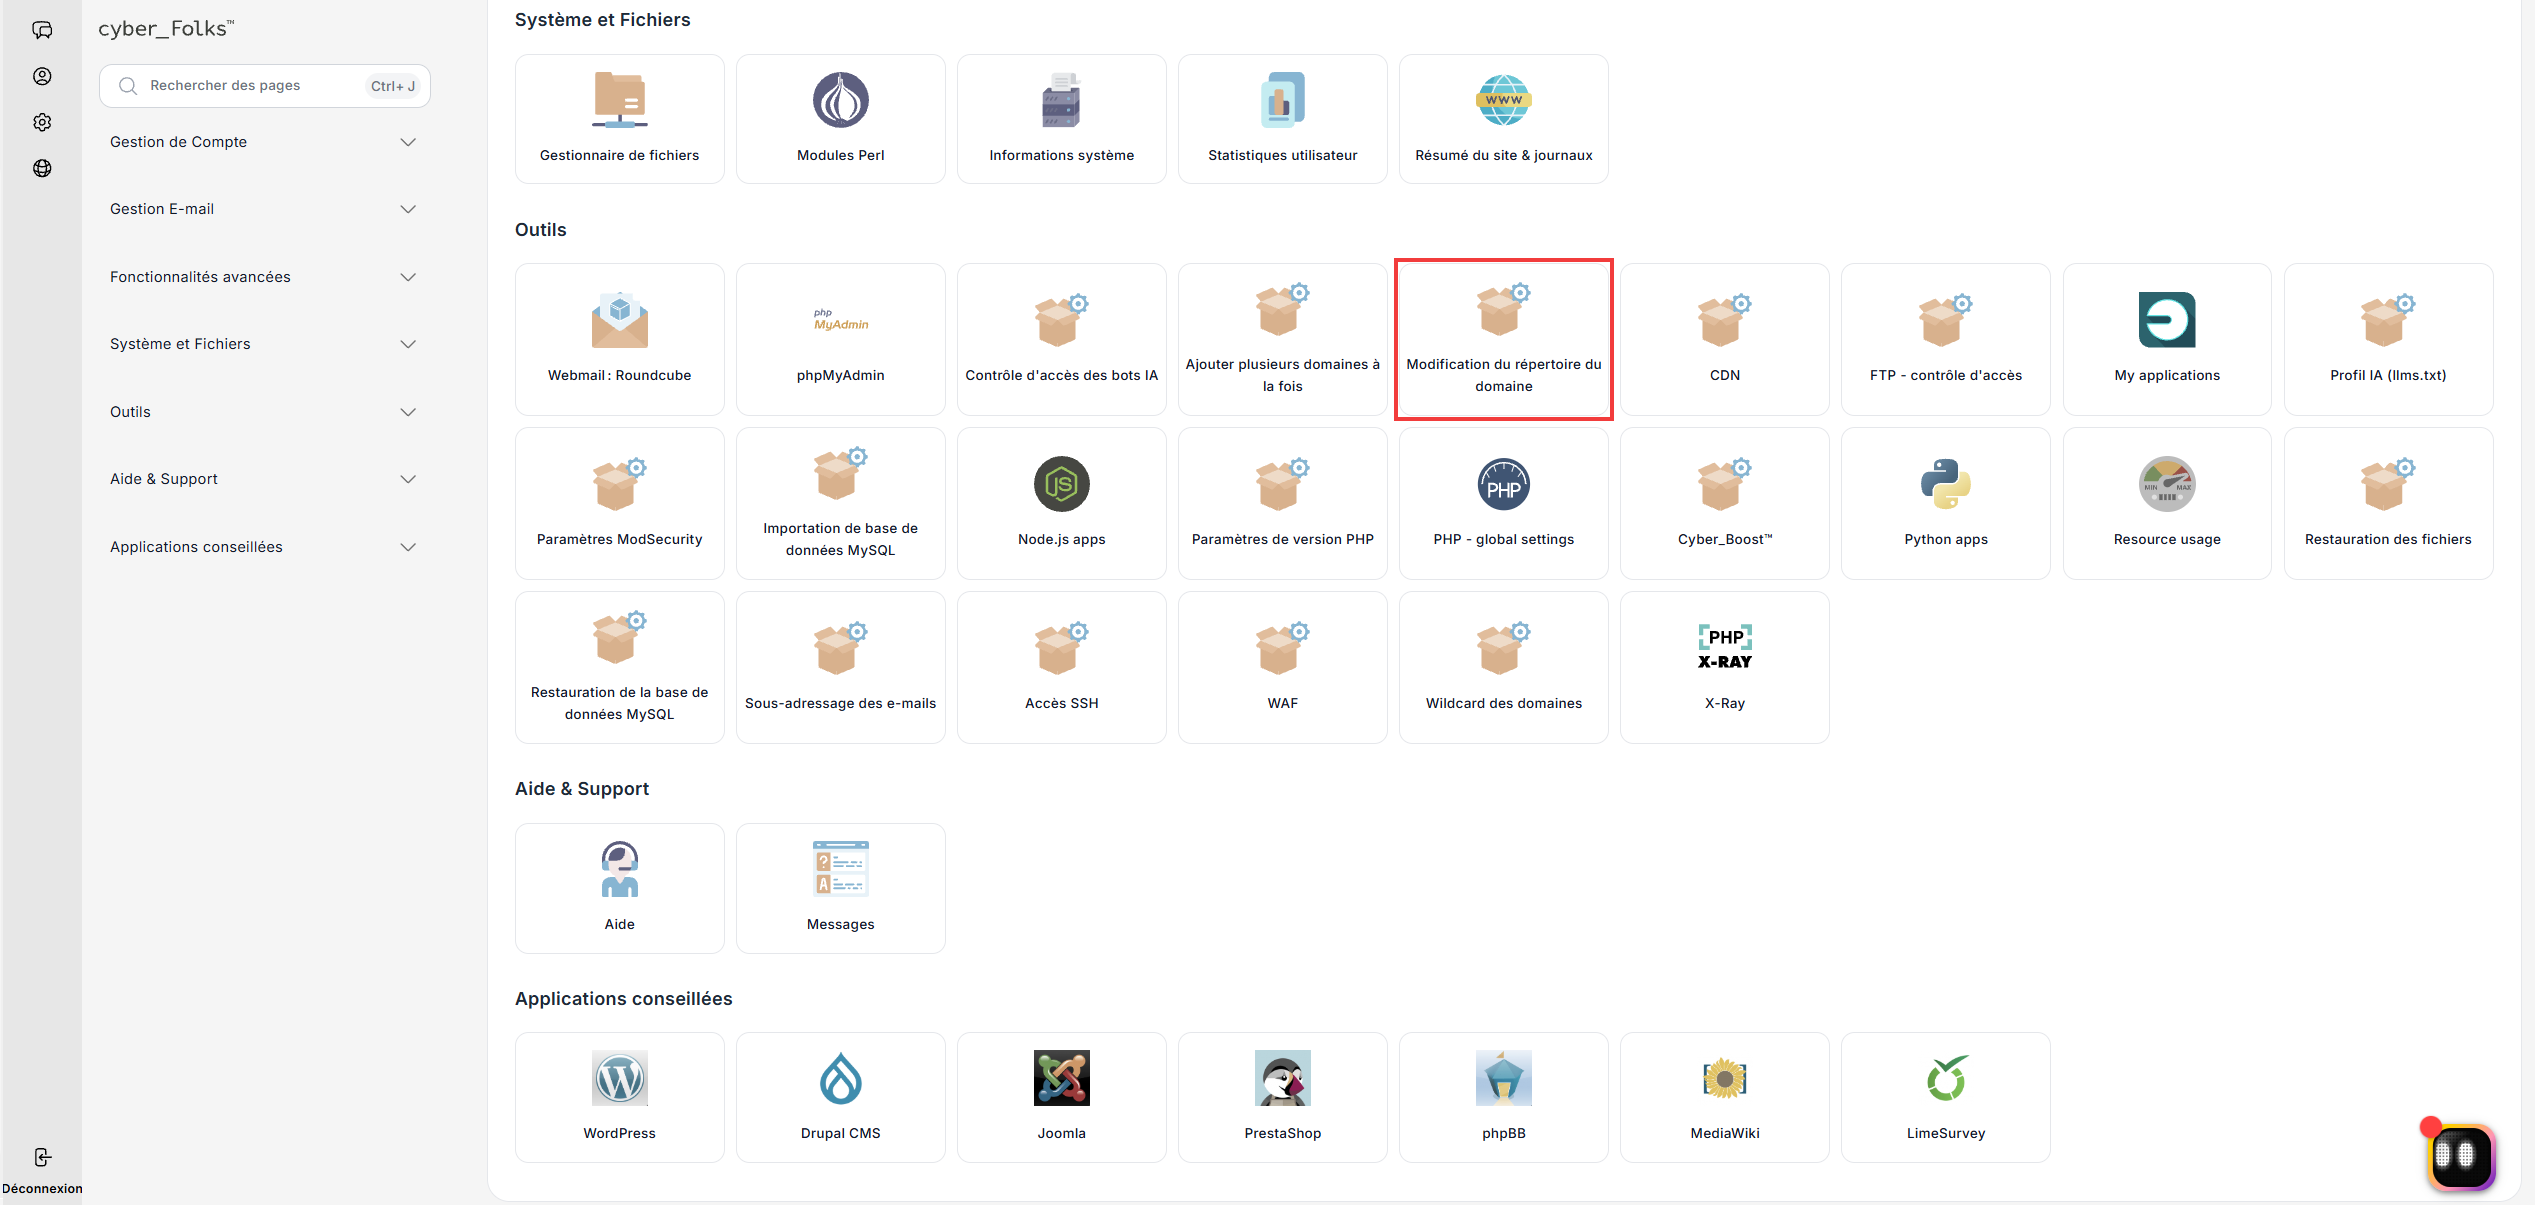Open Accès SSH tool

(1061, 667)
